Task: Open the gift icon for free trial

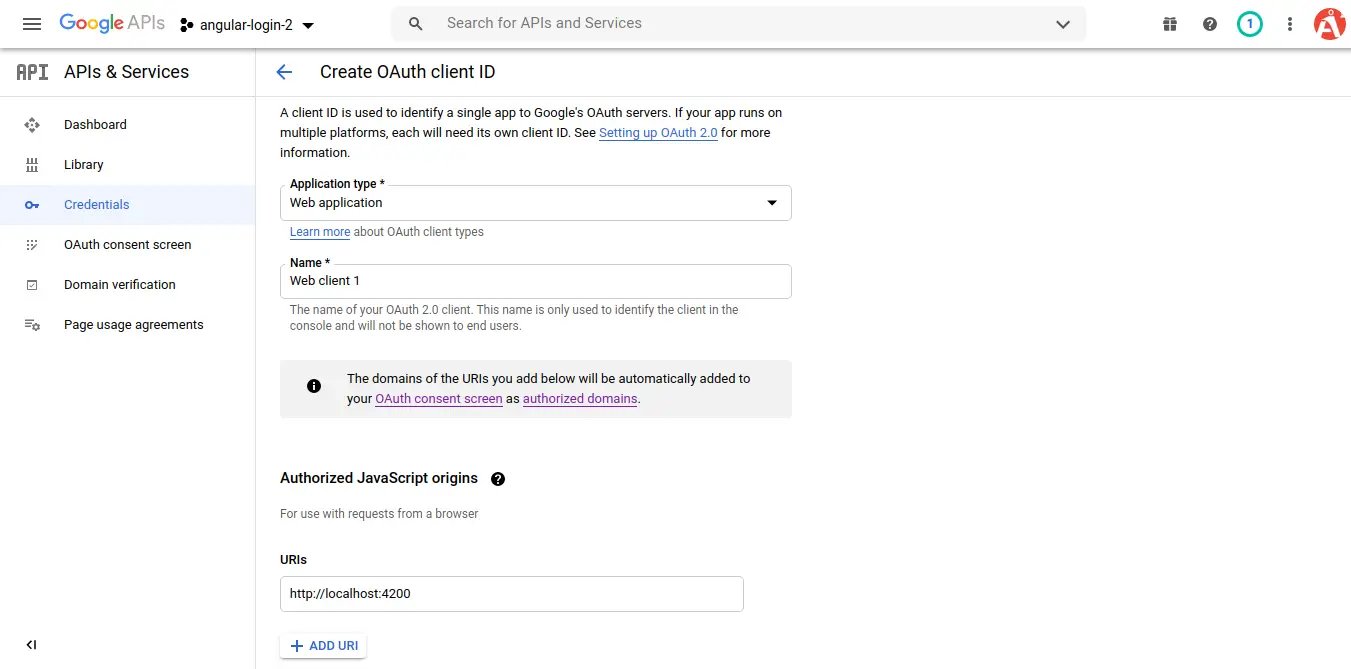Action: [x=1170, y=24]
